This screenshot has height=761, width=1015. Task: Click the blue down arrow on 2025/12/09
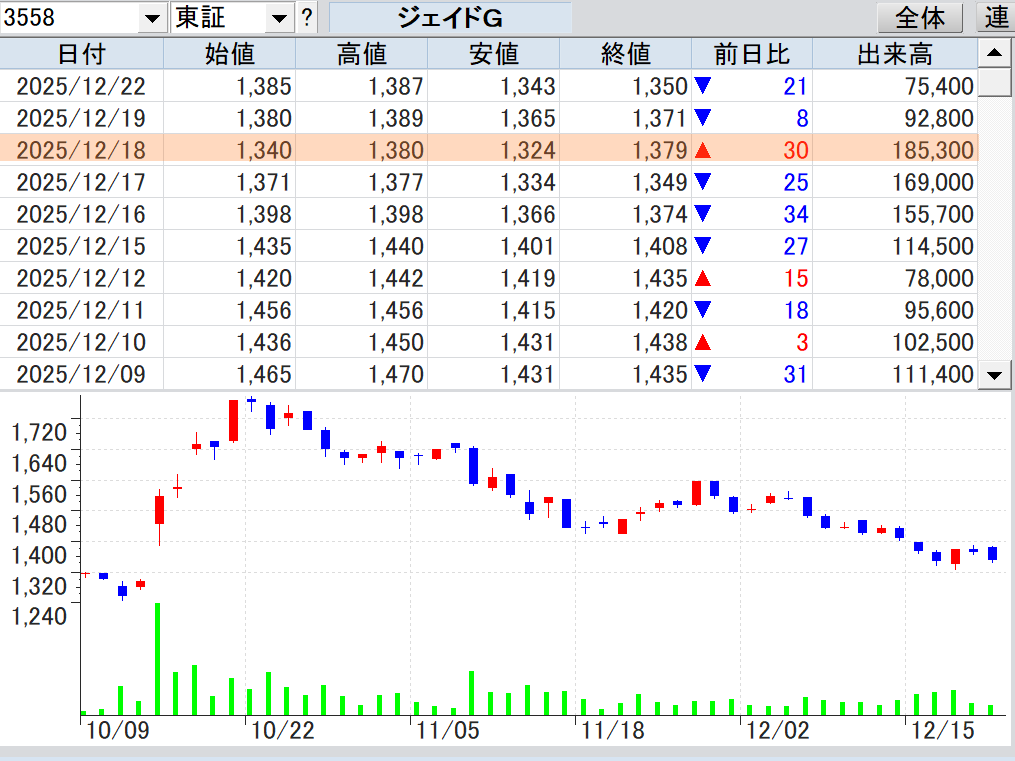[x=703, y=374]
